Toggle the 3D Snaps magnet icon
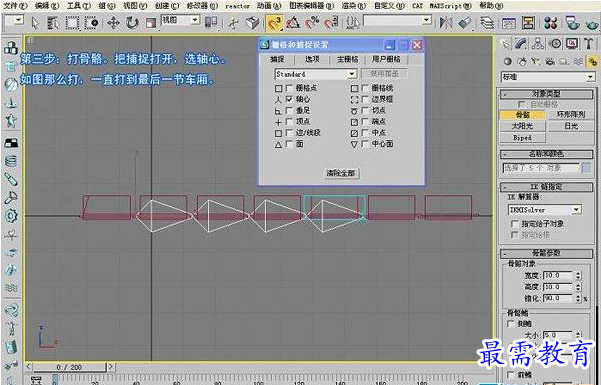This screenshot has width=601, height=385. 274,23
